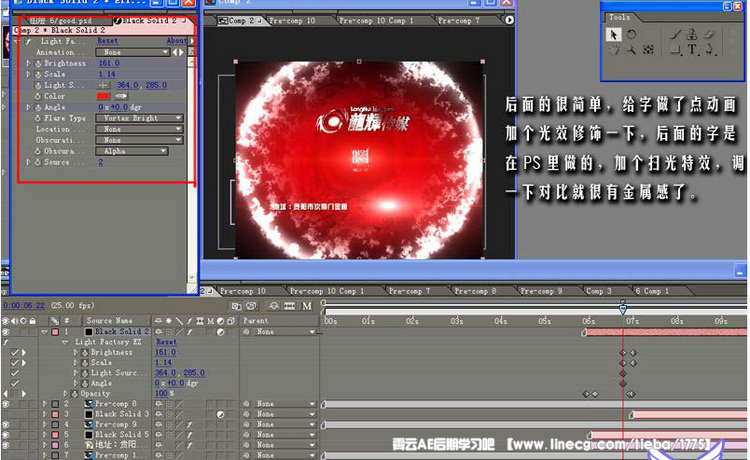Toggle the Light Source keyframe checkbox in timeline
The image size is (750, 460).
[x=15, y=373]
